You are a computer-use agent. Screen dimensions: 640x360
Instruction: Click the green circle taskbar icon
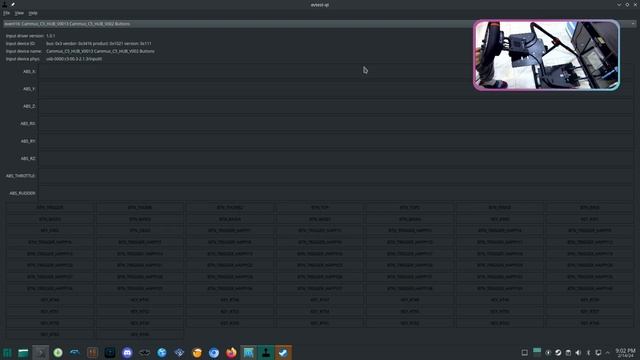click(x=58, y=353)
